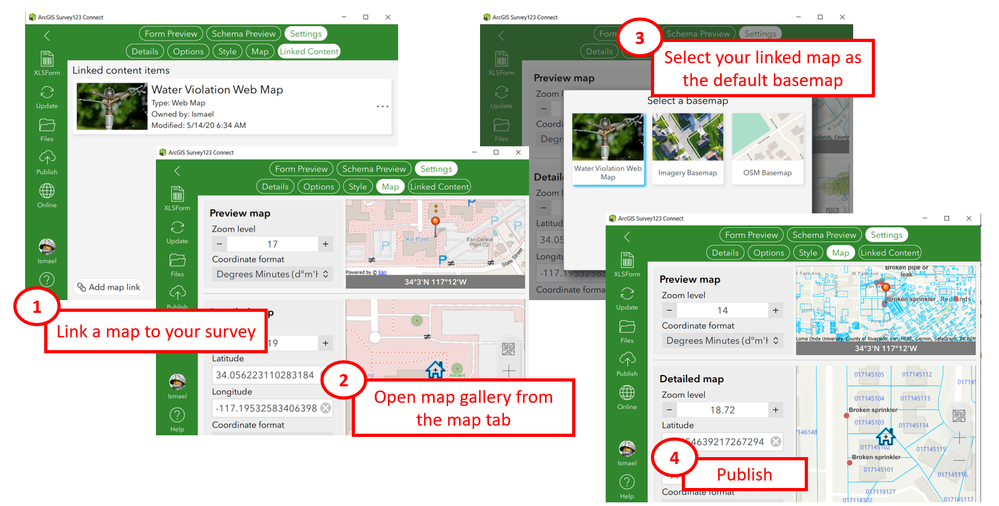Image resolution: width=999 pixels, height=506 pixels.
Task: Click Schema Preview tab in the zoom 14 map window
Action: tap(824, 235)
